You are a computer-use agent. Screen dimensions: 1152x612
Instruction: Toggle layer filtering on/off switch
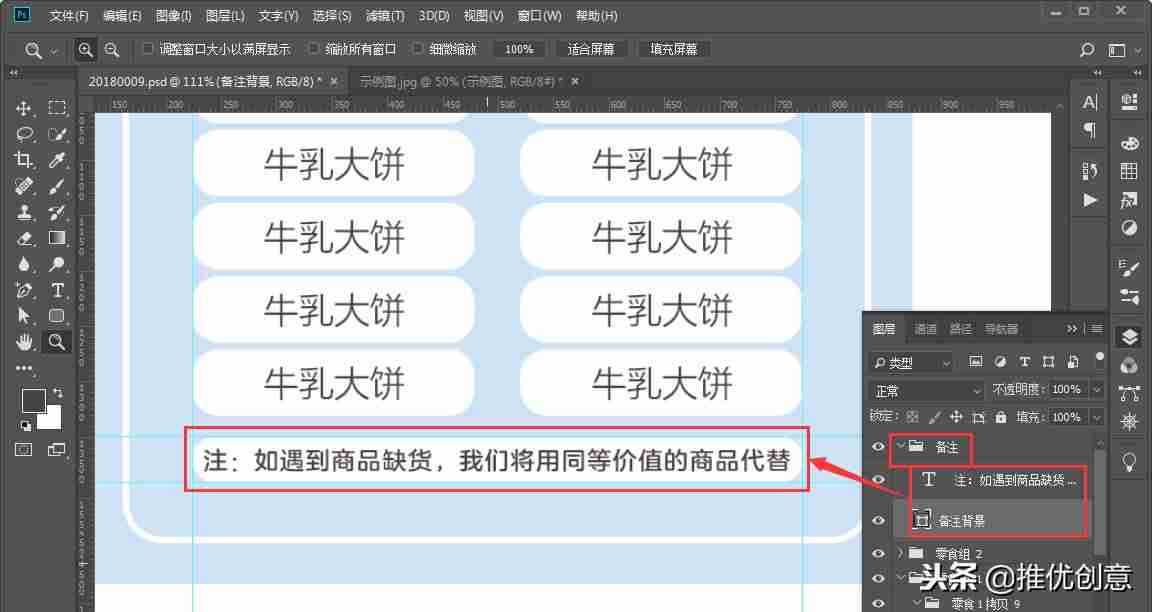pos(1099,358)
